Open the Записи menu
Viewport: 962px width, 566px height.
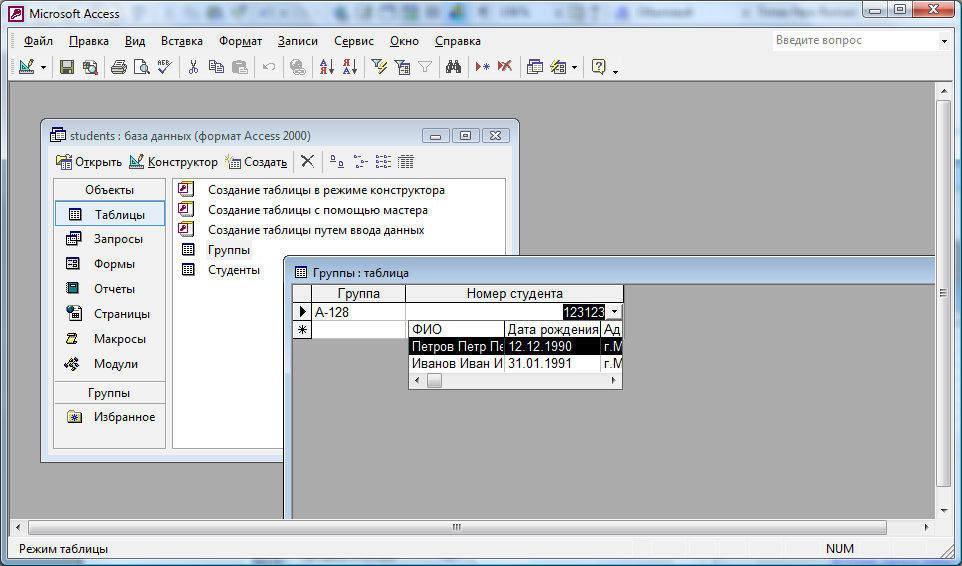pos(298,41)
